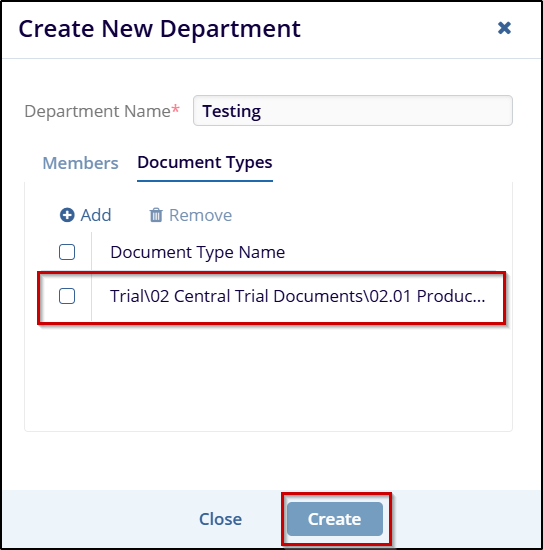Click the Remove label text
The width and height of the screenshot is (543, 550).
click(x=200, y=215)
